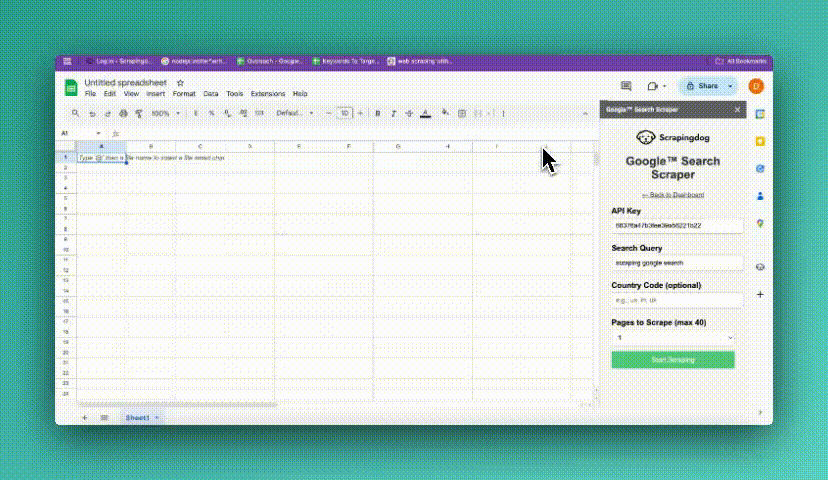Open the Format menu
828x480 pixels.
pos(184,94)
